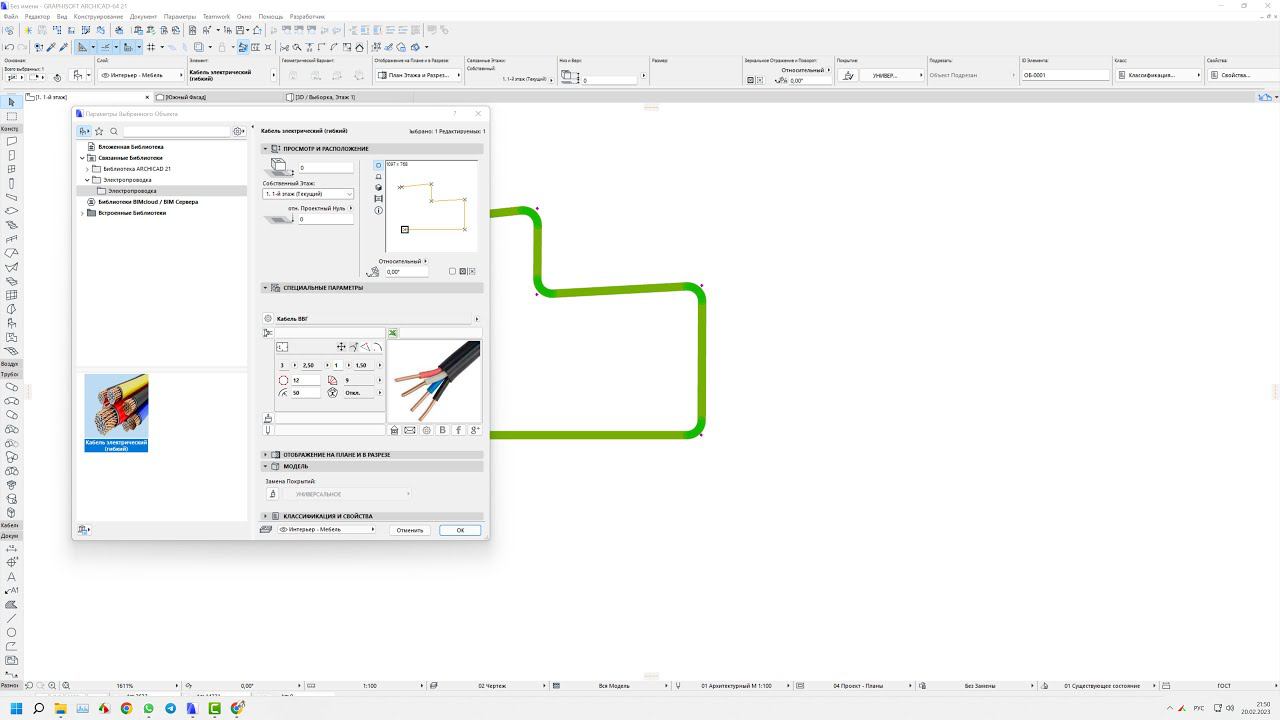Select the Кабель электрический (гибкий) thumbnail
Viewport: 1280px width, 720px height.
(x=116, y=413)
